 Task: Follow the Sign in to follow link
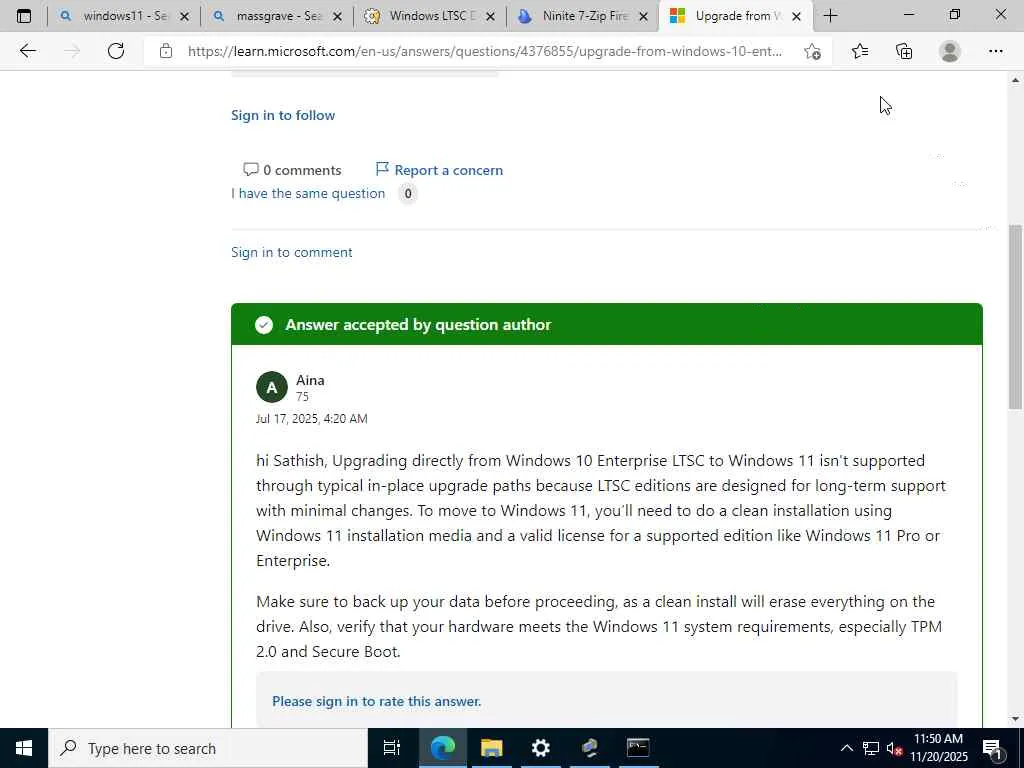pyautogui.click(x=283, y=115)
